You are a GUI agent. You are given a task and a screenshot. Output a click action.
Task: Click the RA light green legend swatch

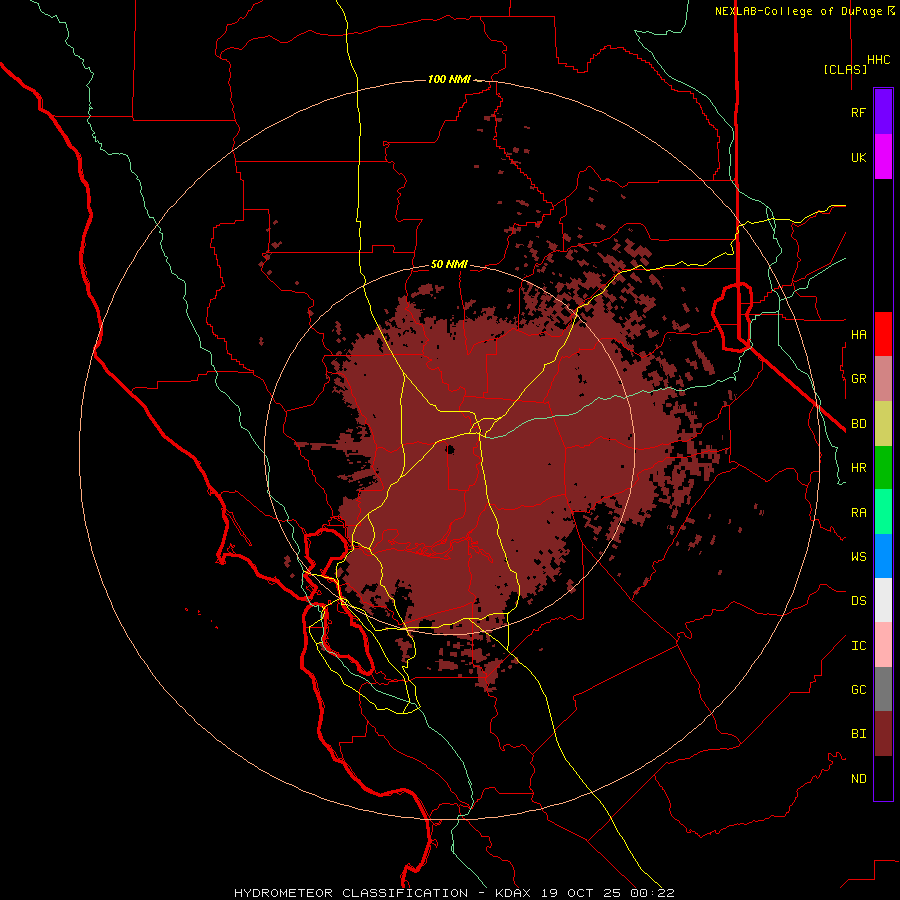pos(883,512)
